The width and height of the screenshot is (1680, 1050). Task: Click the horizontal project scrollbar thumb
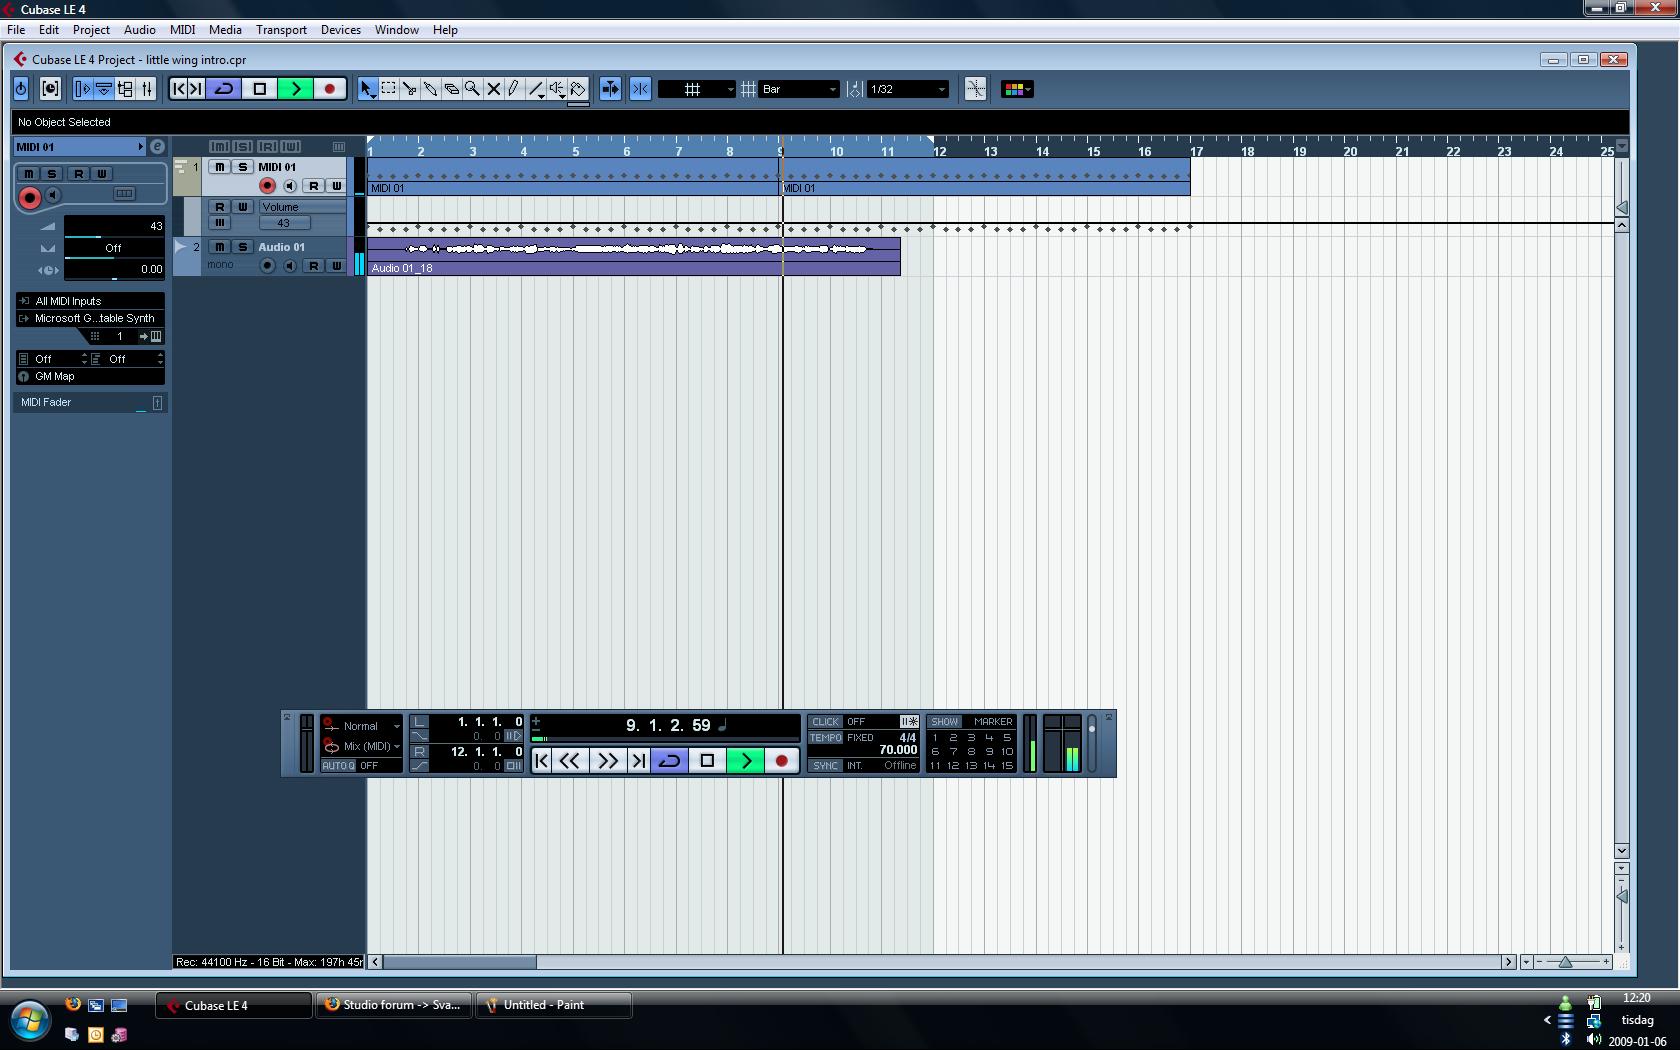coord(460,962)
